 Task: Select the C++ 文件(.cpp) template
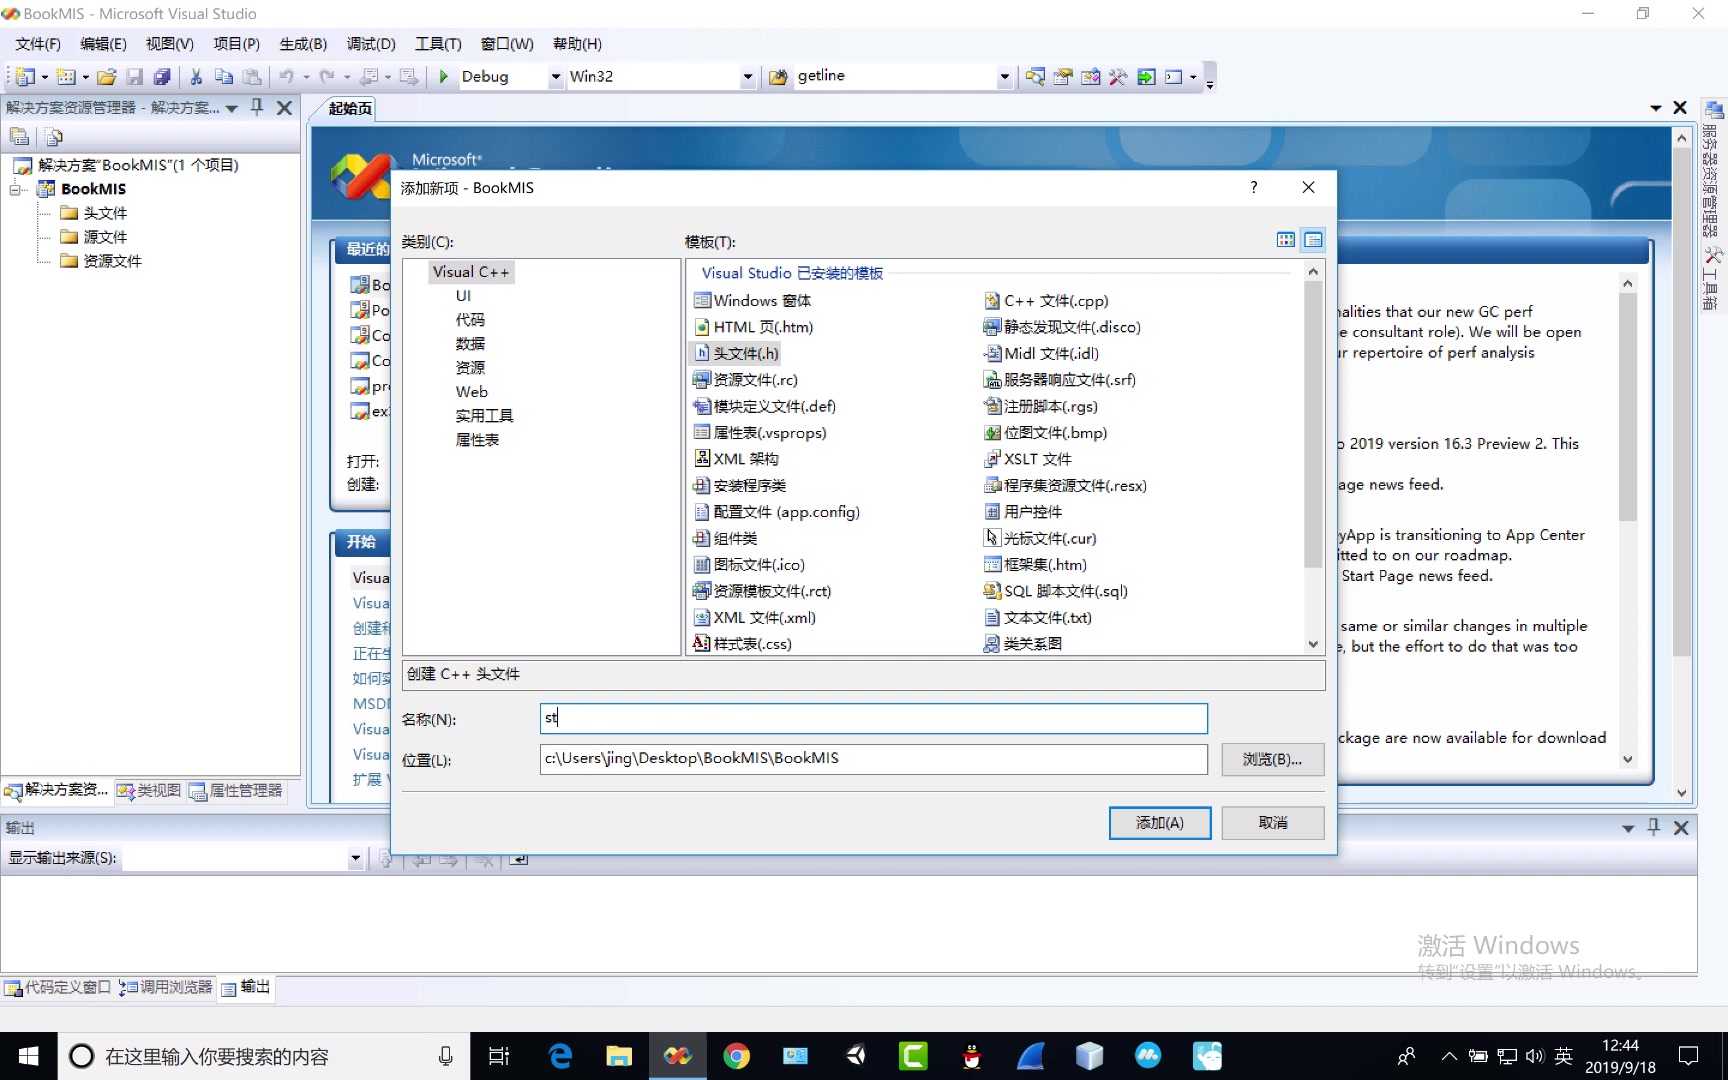(1046, 301)
